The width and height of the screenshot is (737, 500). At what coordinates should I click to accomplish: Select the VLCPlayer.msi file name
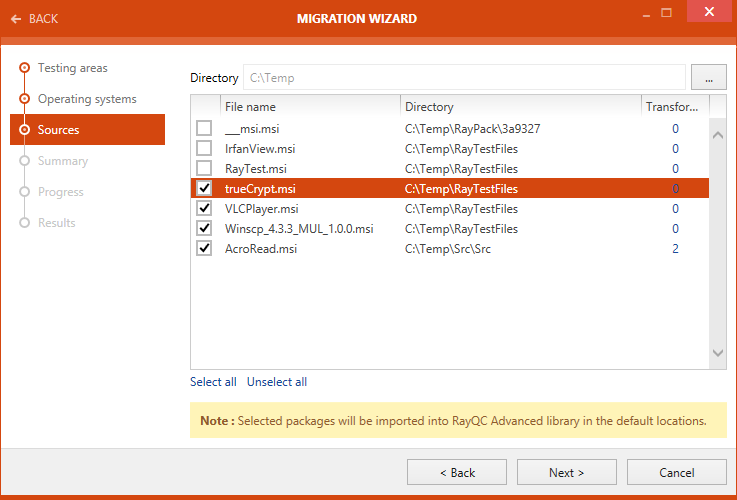tap(262, 209)
